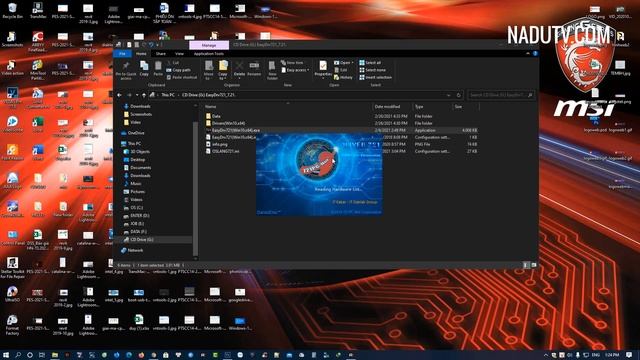The height and width of the screenshot is (360, 640).
Task: Click Copy path in the ribbon
Action: (x=178, y=70)
